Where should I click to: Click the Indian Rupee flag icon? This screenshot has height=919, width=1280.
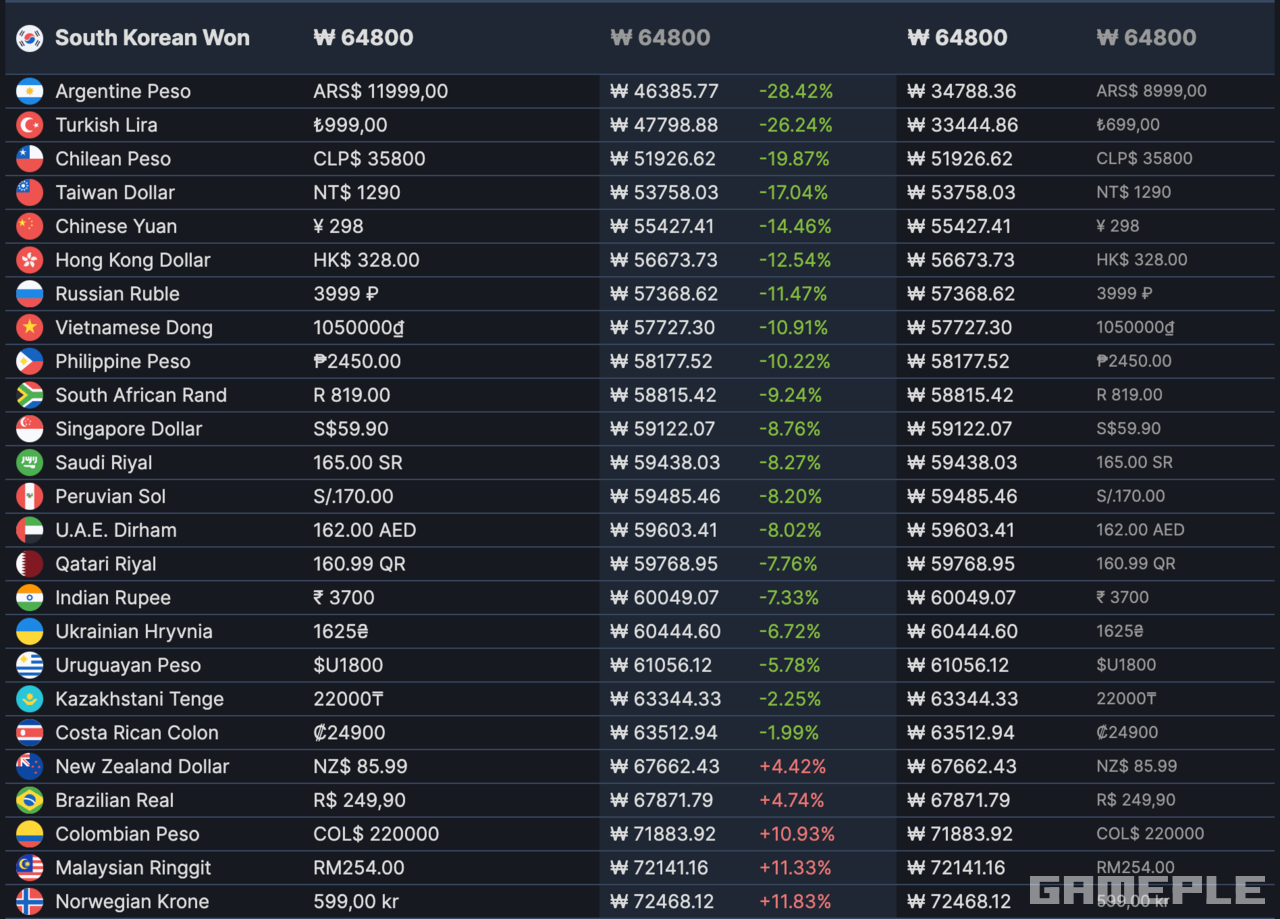30,597
